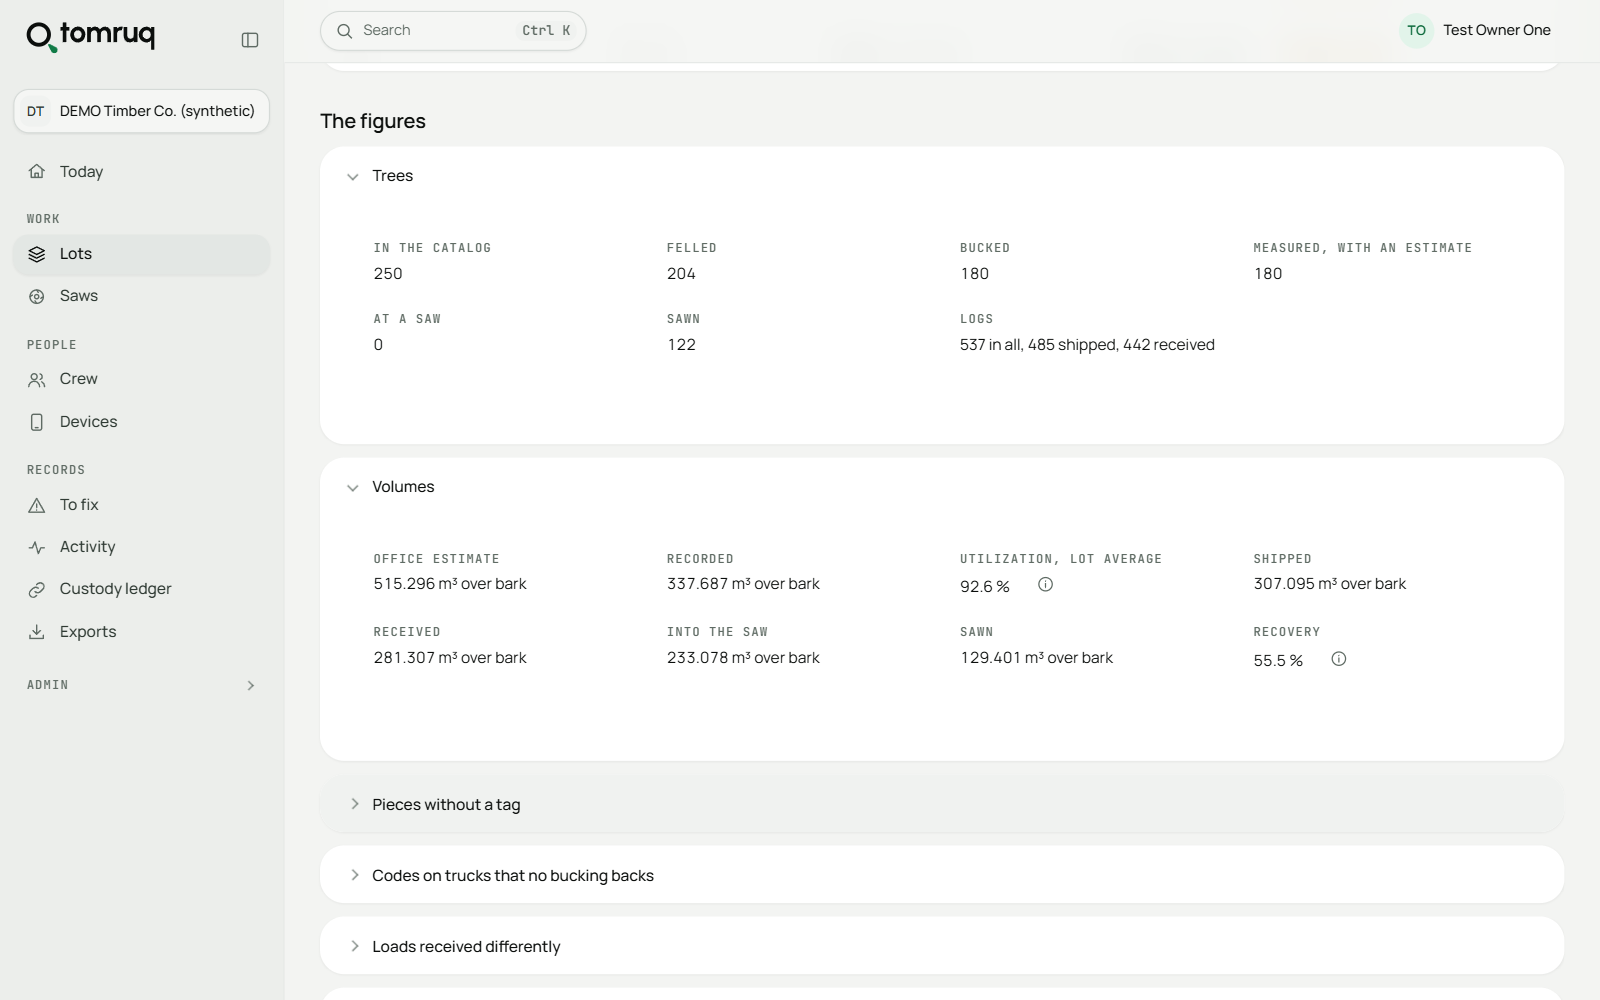Viewport: 1600px width, 1000px height.
Task: Click the DT company badge
Action: [x=36, y=111]
